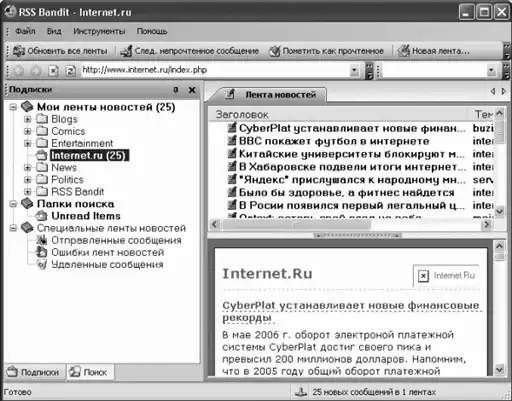Close the Подписки panel
512x401 pixels.
pyautogui.click(x=192, y=90)
